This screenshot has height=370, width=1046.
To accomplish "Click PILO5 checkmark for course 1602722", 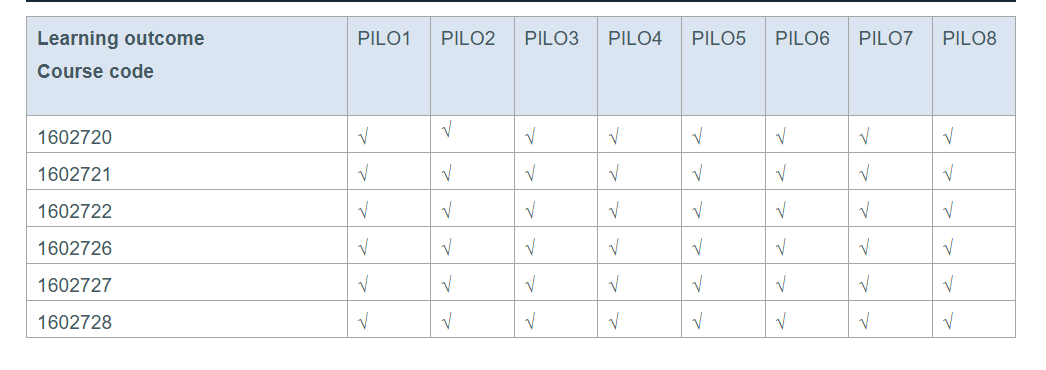I will (697, 211).
